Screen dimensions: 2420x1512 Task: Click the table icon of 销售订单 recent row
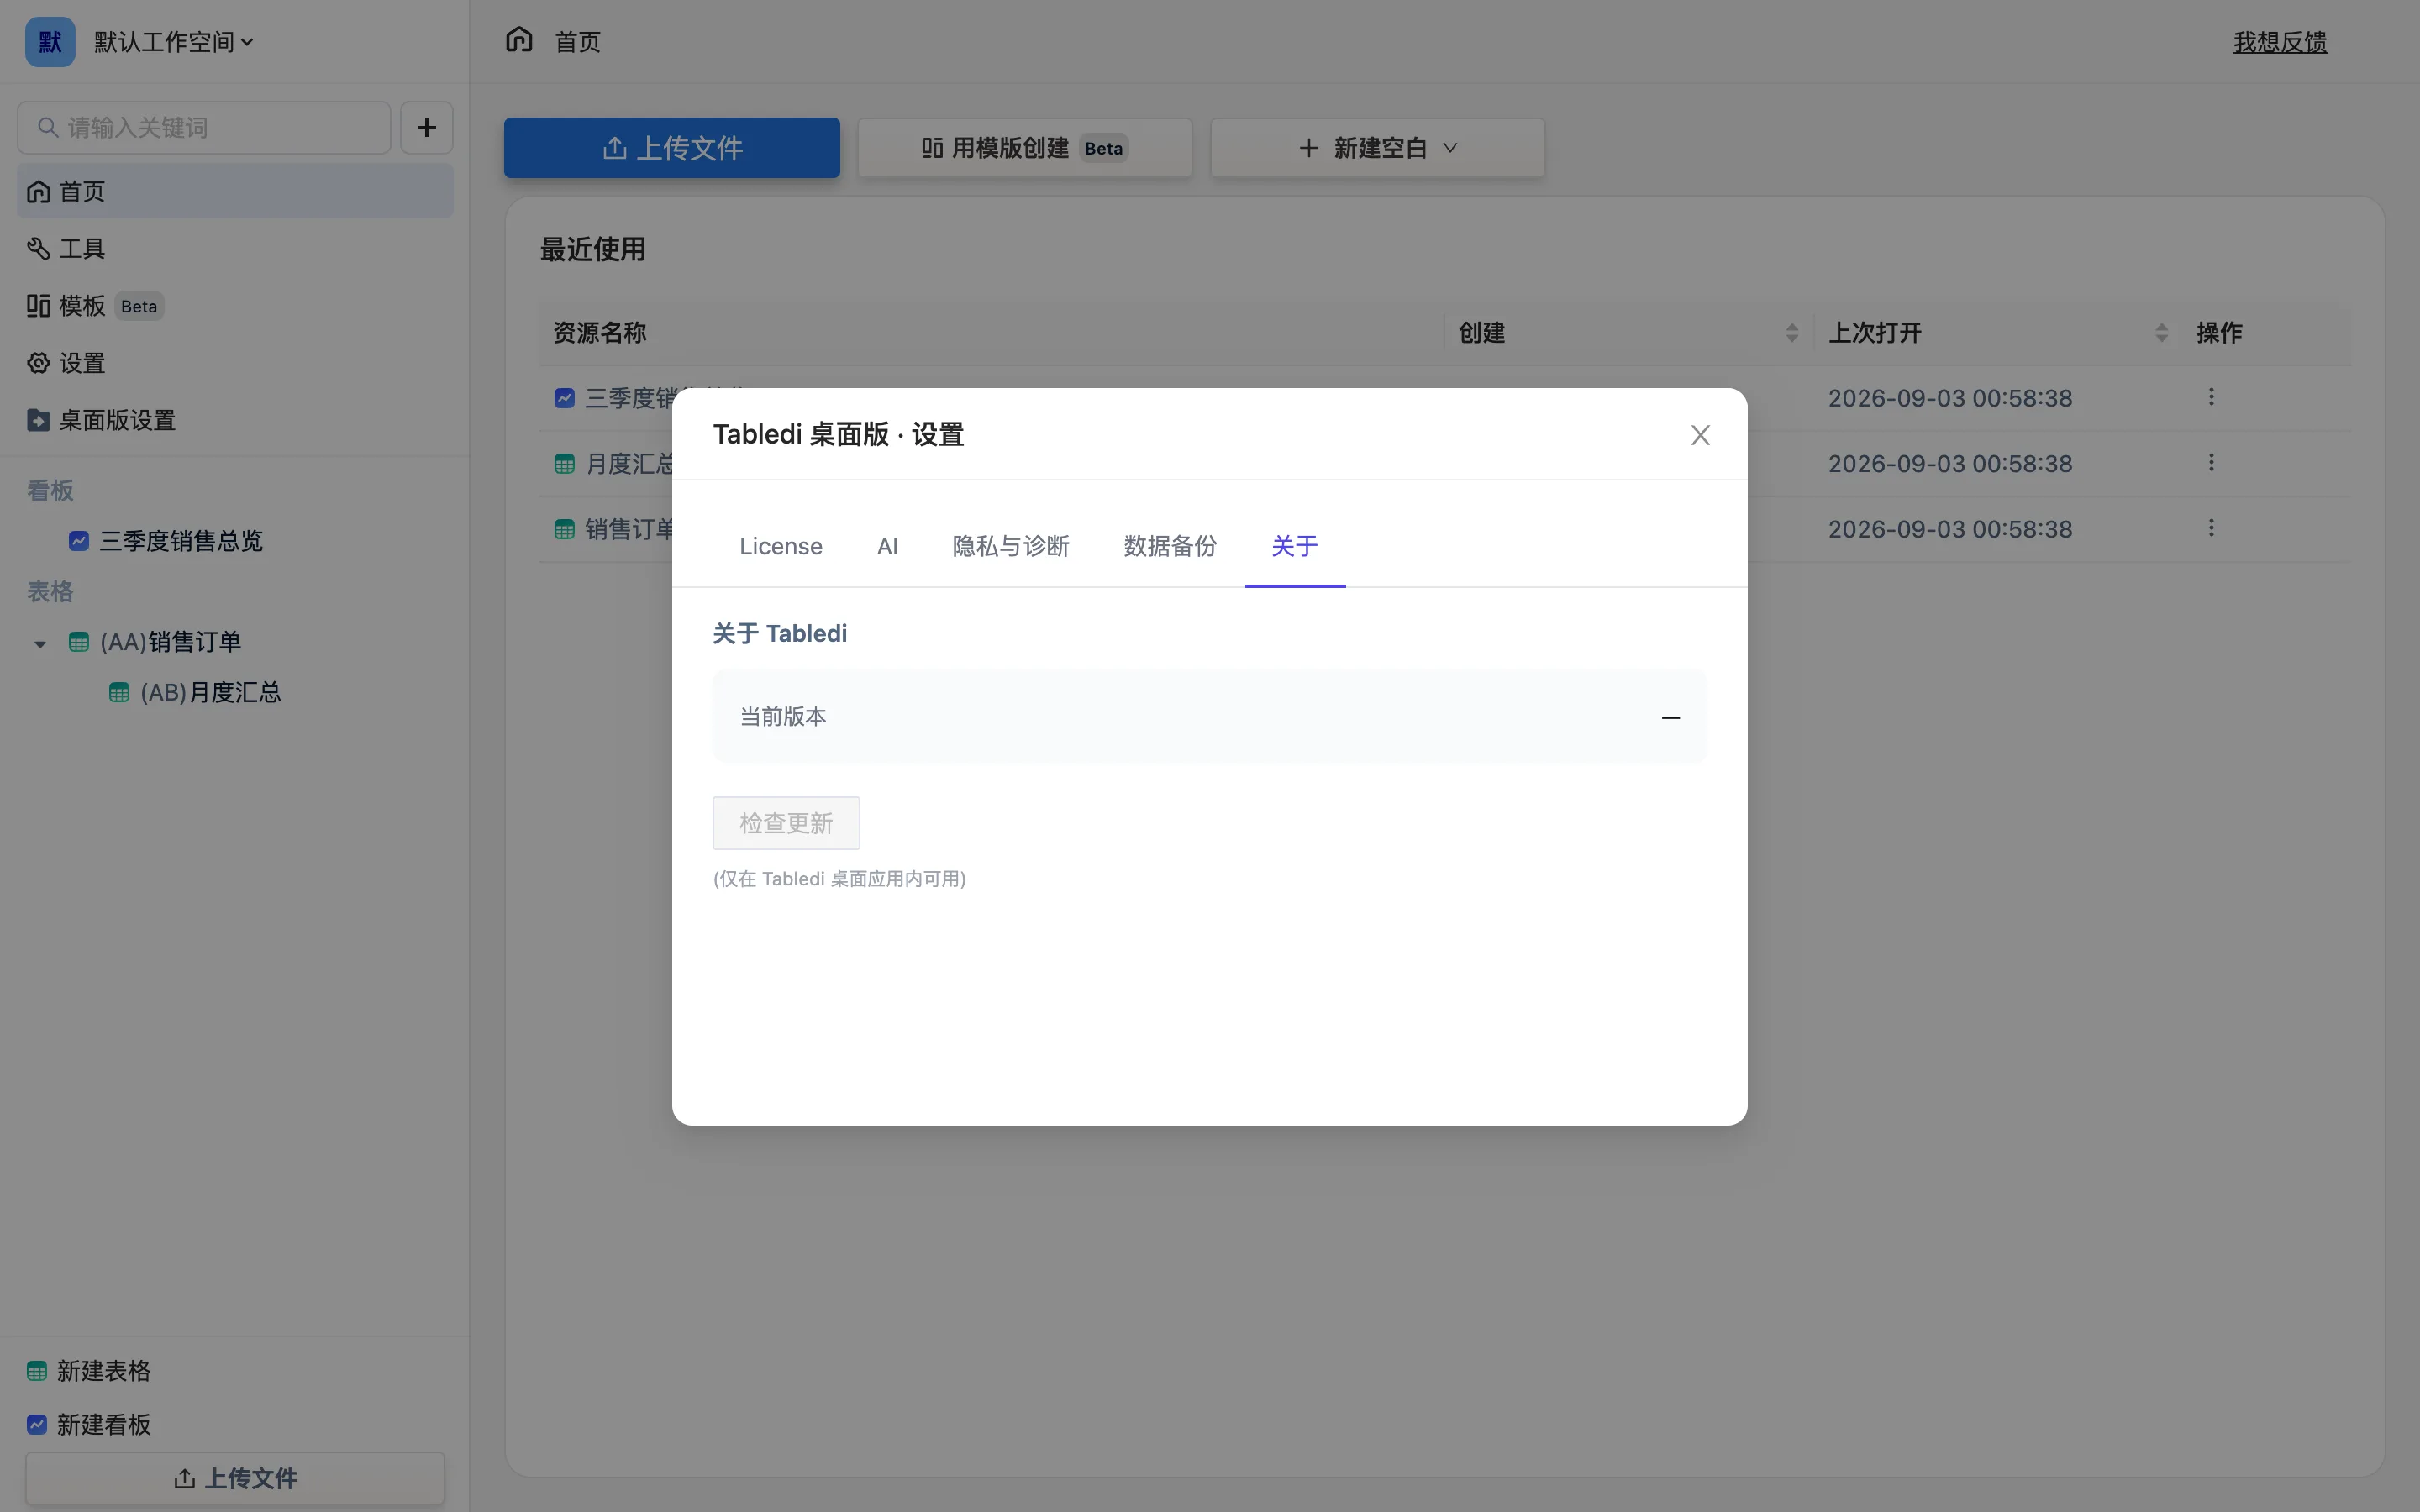click(x=564, y=529)
